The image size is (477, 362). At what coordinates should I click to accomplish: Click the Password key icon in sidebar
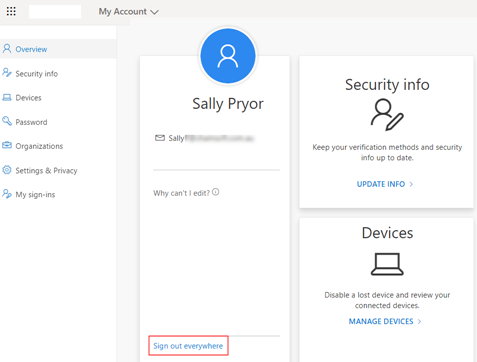(7, 121)
